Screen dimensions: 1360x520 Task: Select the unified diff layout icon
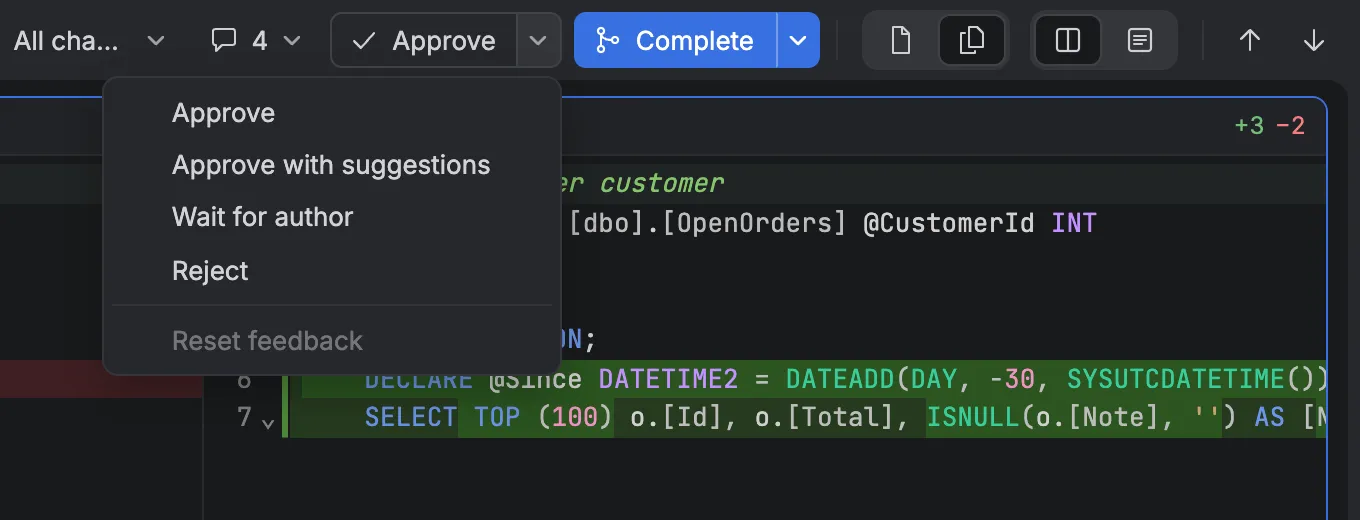1139,41
